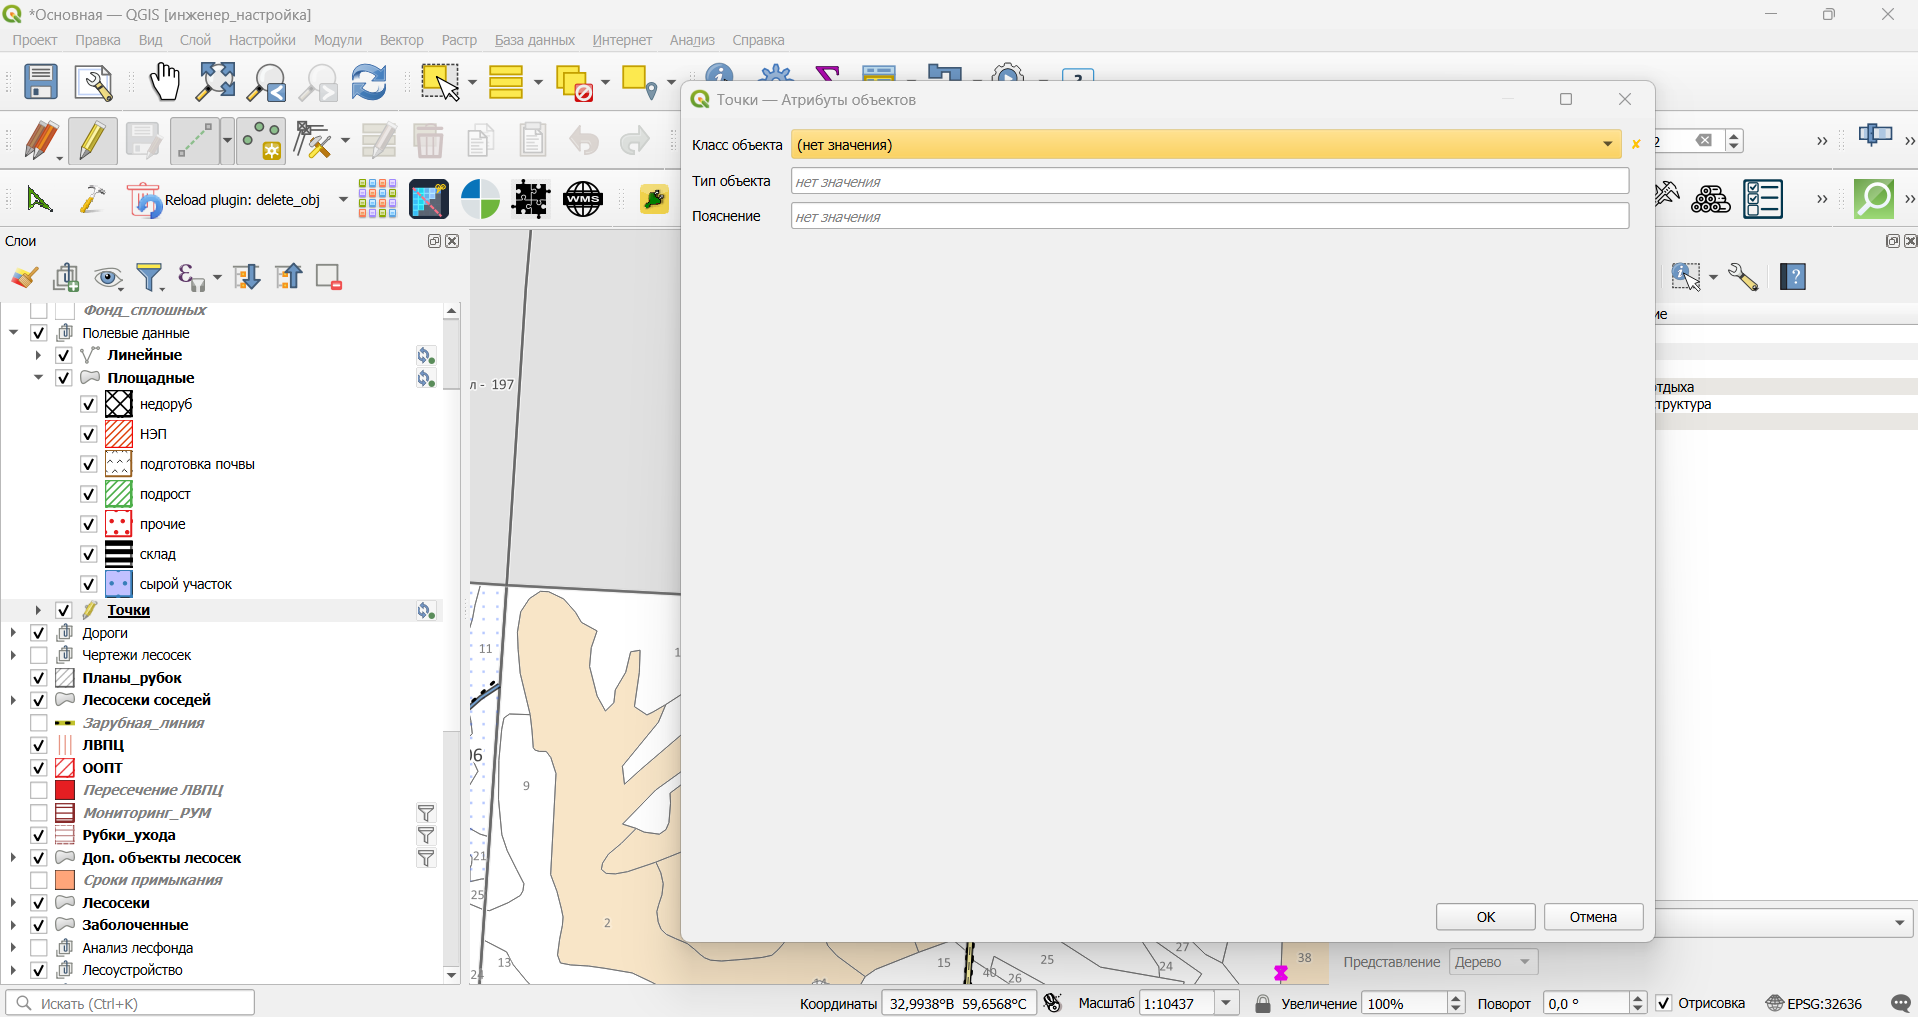This screenshot has width=1918, height=1017.
Task: Open the Вектор menu
Action: click(401, 40)
